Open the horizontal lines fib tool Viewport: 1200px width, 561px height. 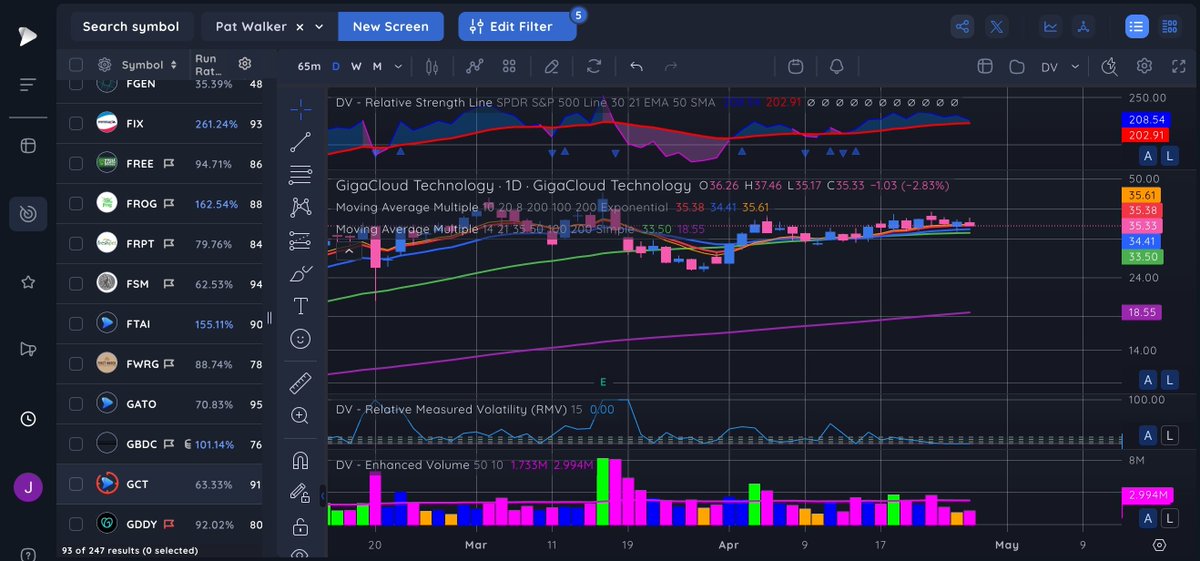(300, 174)
